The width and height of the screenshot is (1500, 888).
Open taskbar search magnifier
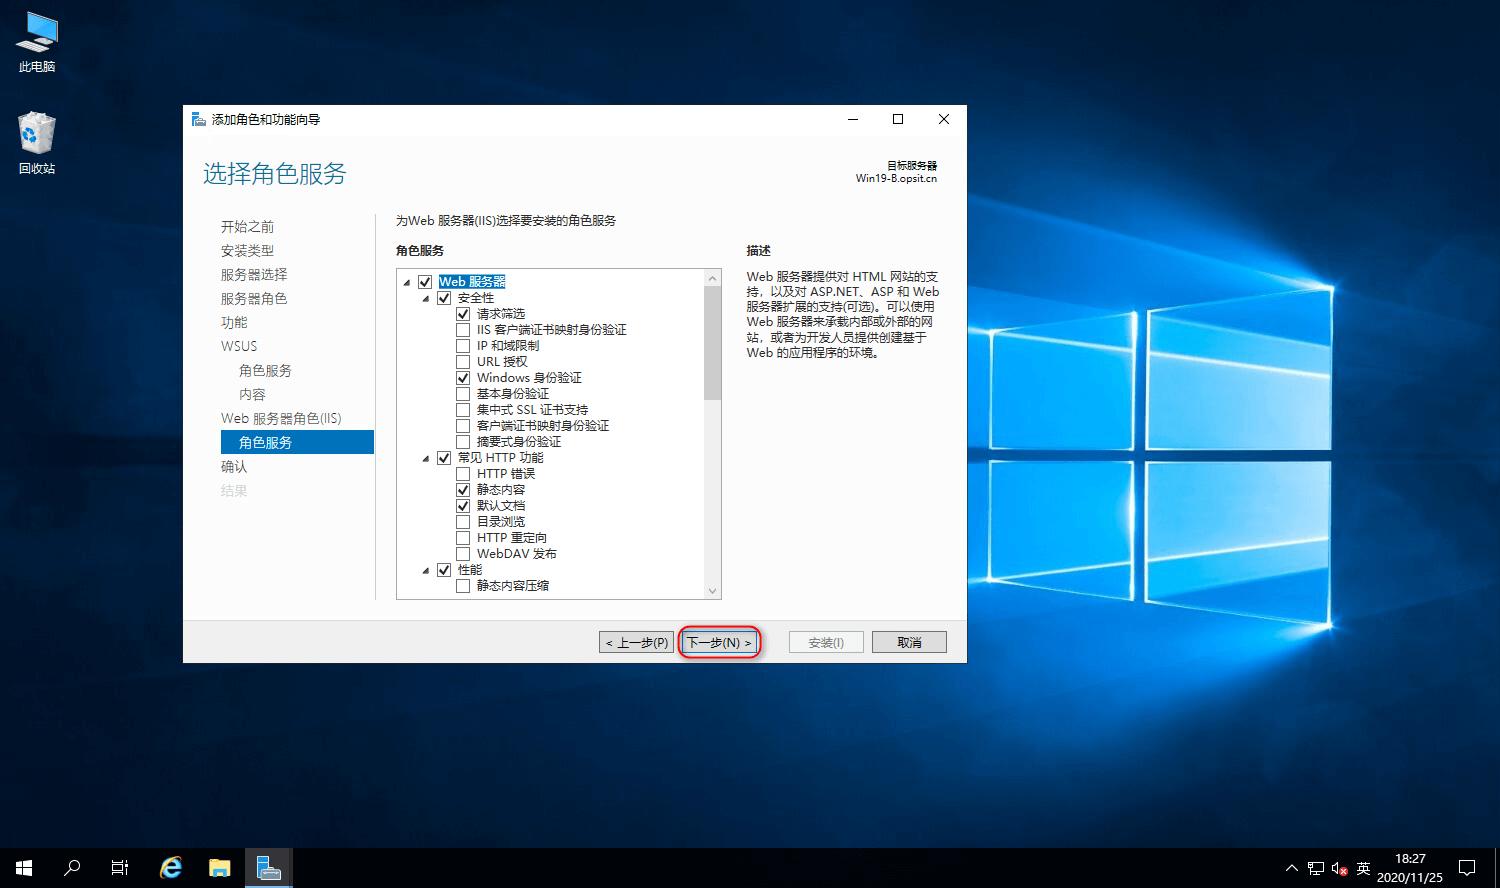tap(72, 868)
